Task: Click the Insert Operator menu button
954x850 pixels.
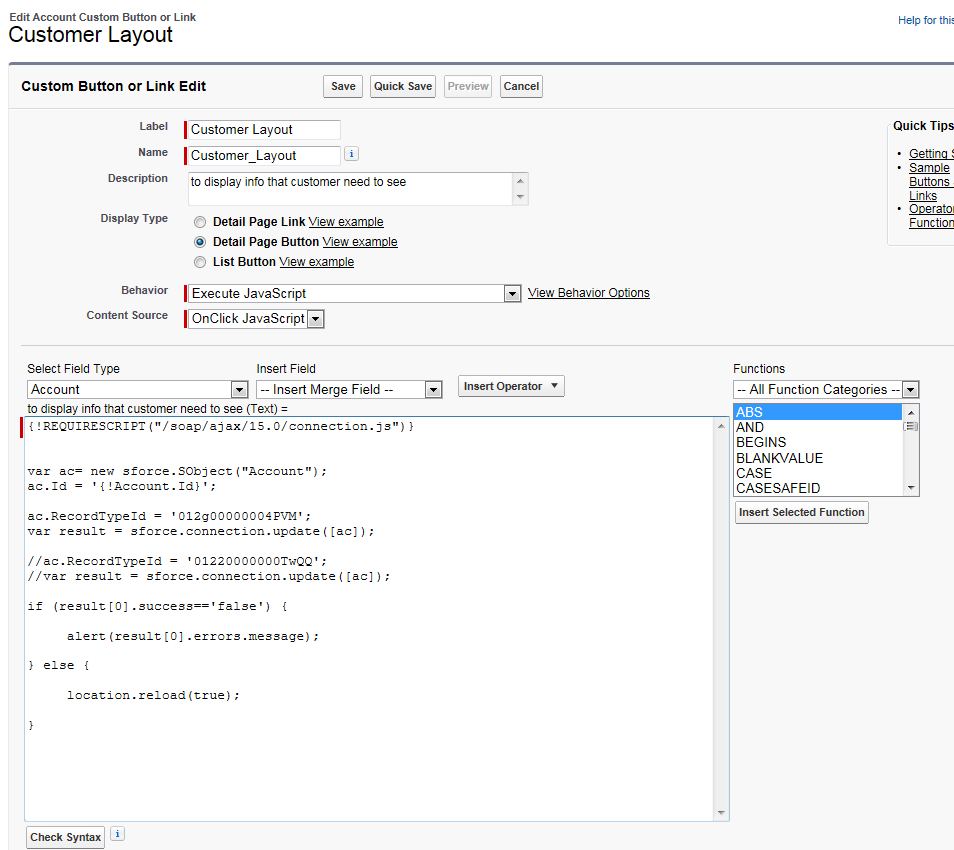Action: point(513,386)
